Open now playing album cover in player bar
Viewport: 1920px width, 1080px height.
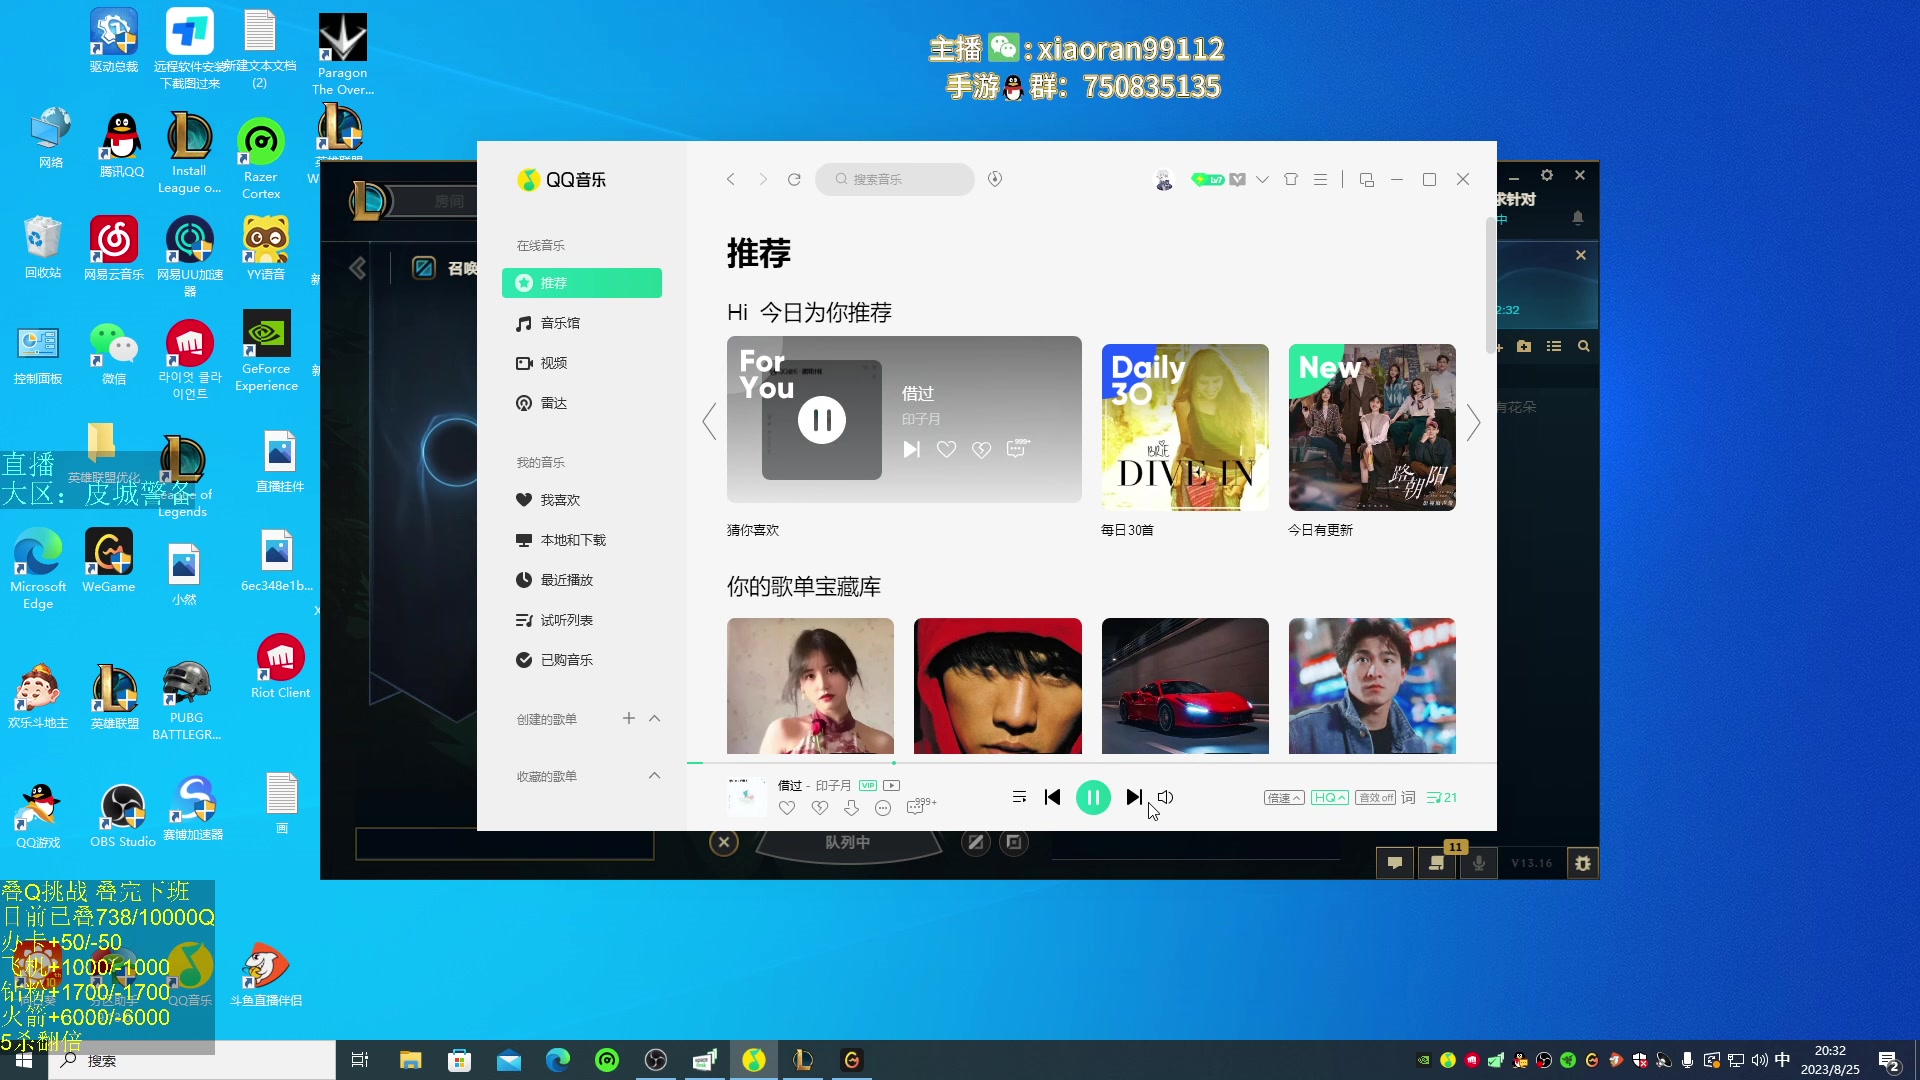click(x=746, y=797)
